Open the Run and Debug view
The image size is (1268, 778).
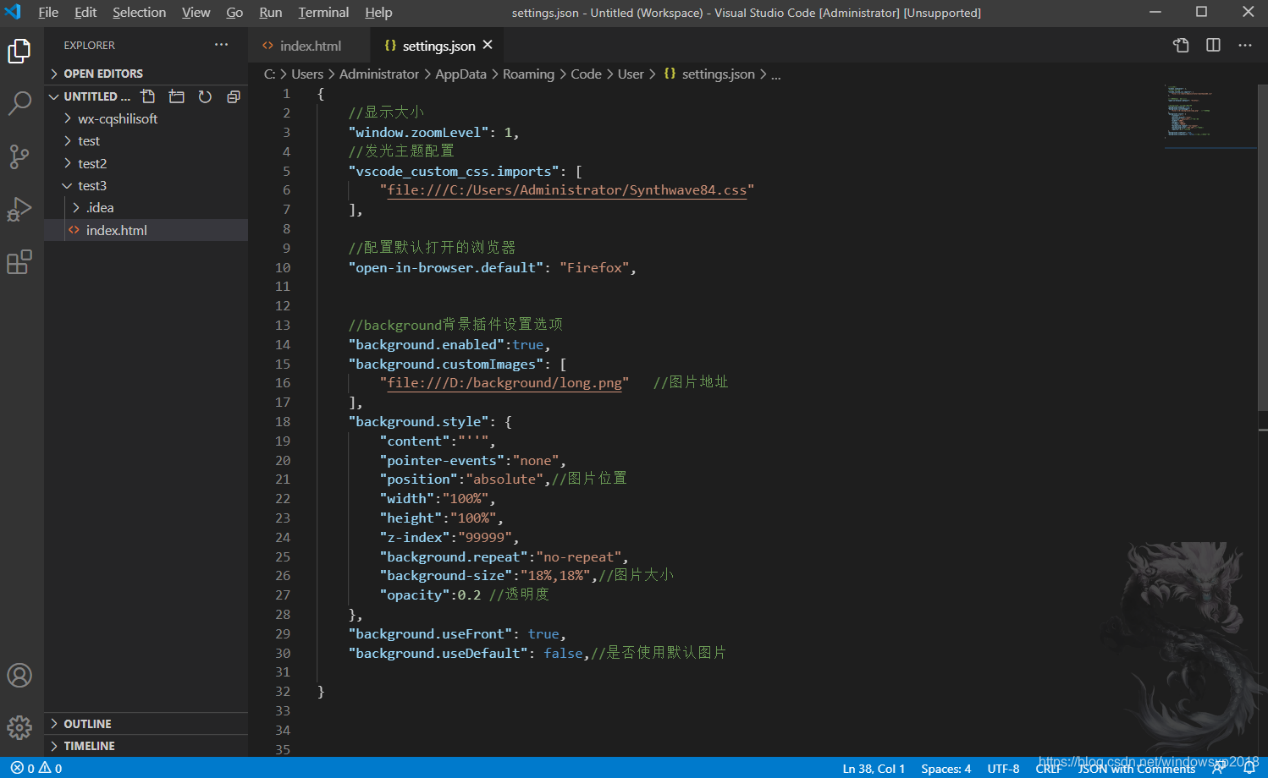[x=20, y=209]
